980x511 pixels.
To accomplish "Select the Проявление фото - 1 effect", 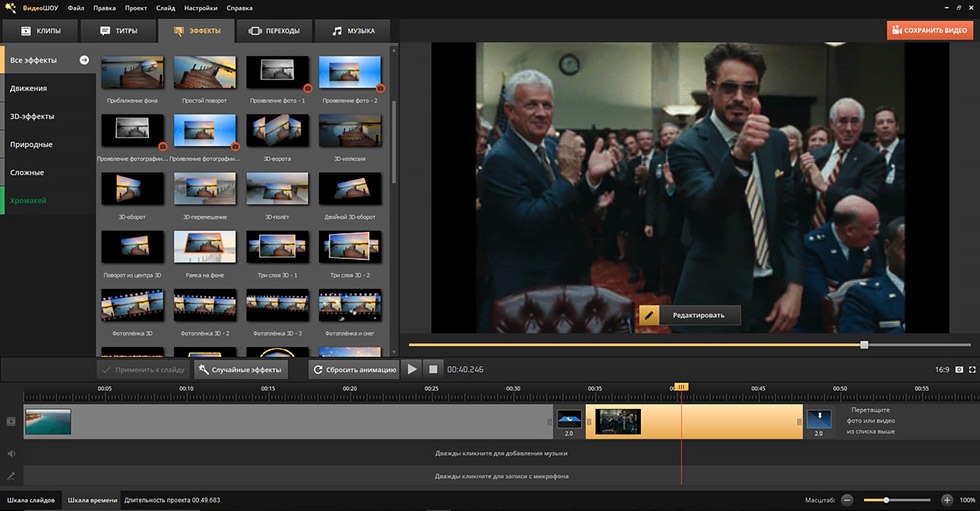I will (x=278, y=72).
